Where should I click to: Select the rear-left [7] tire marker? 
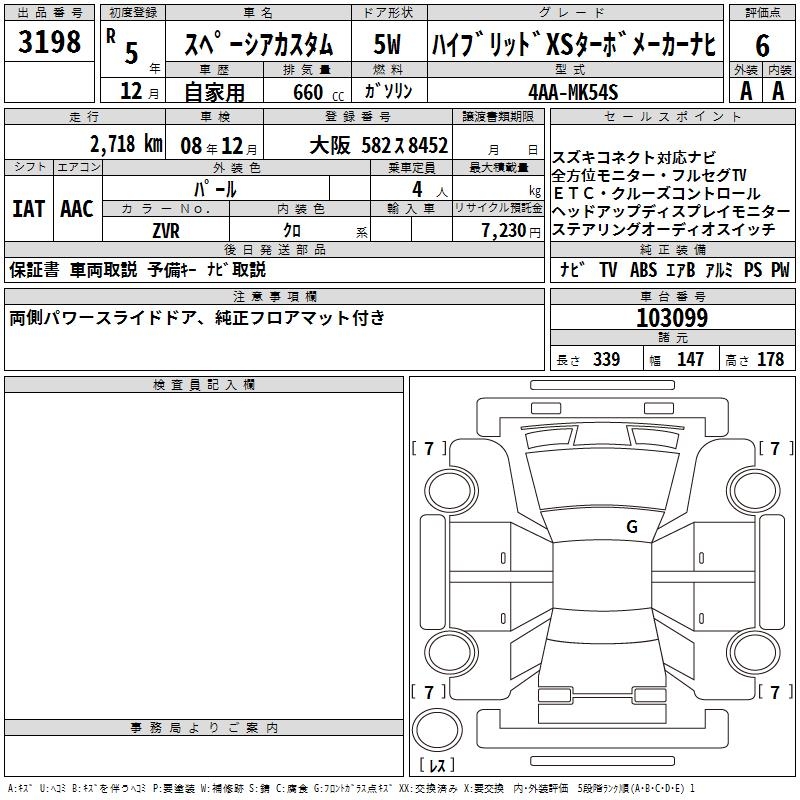tap(429, 692)
